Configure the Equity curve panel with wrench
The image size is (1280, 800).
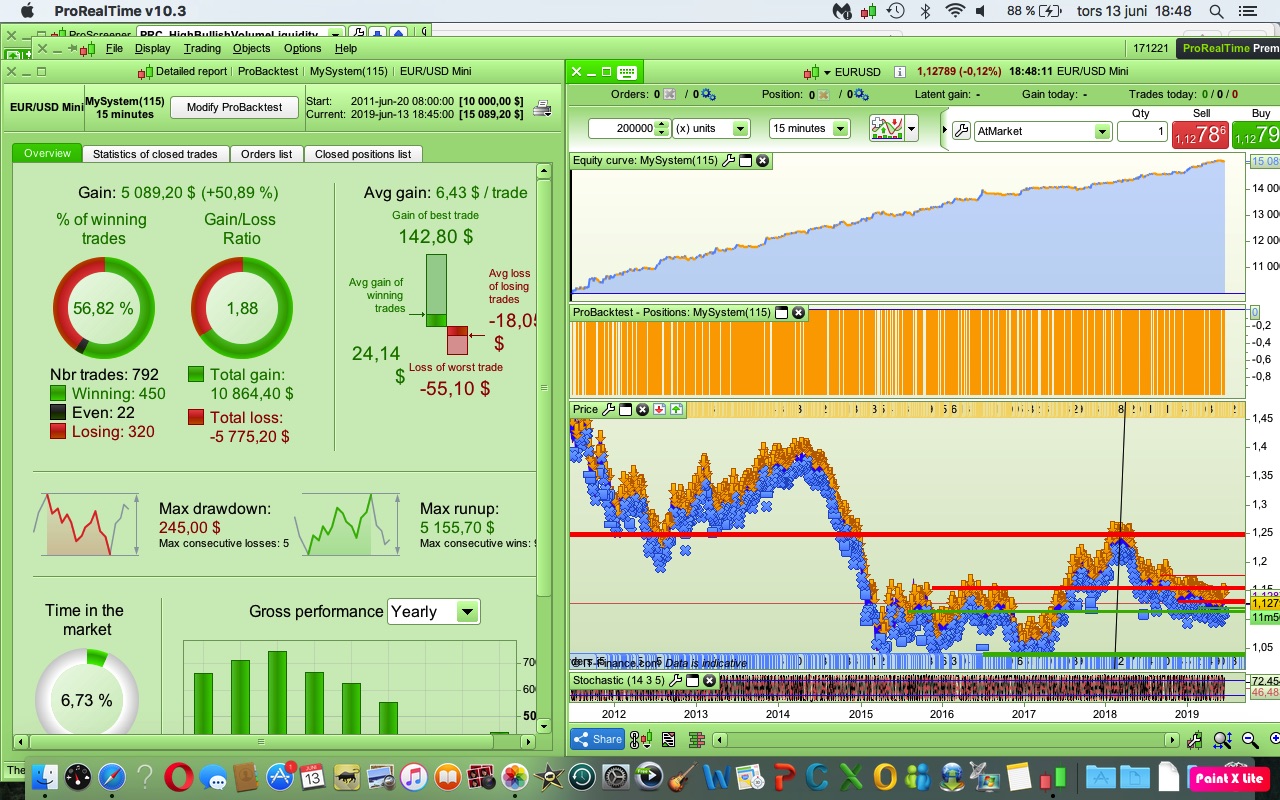pyautogui.click(x=728, y=160)
